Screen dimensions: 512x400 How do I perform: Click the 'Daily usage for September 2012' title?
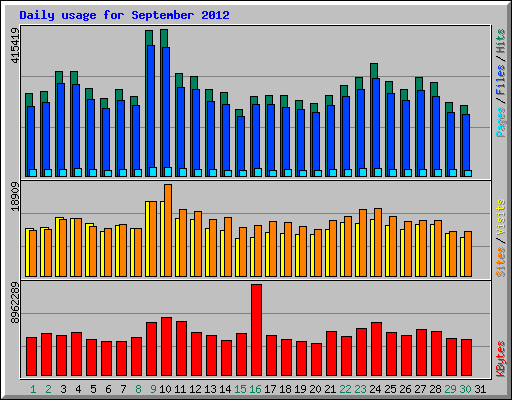point(124,15)
